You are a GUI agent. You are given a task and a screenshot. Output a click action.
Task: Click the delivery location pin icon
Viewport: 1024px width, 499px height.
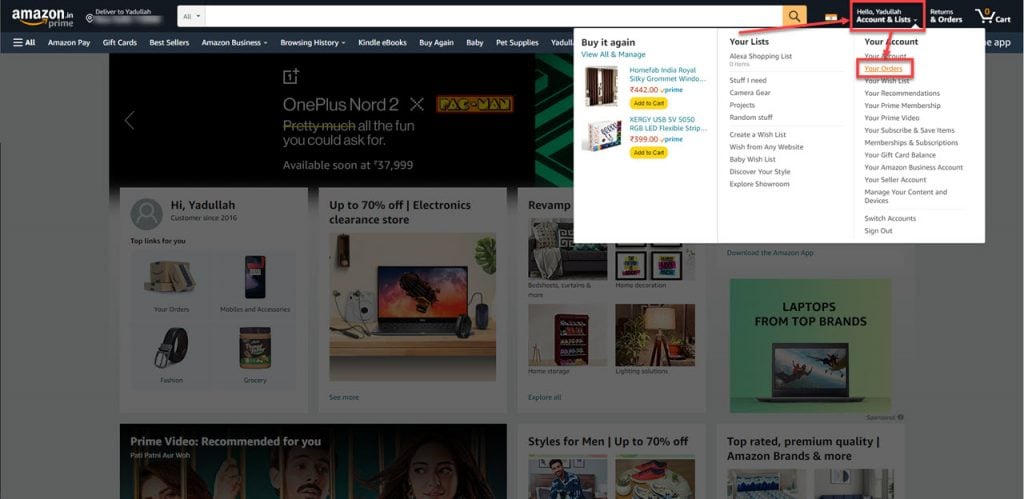pyautogui.click(x=89, y=18)
